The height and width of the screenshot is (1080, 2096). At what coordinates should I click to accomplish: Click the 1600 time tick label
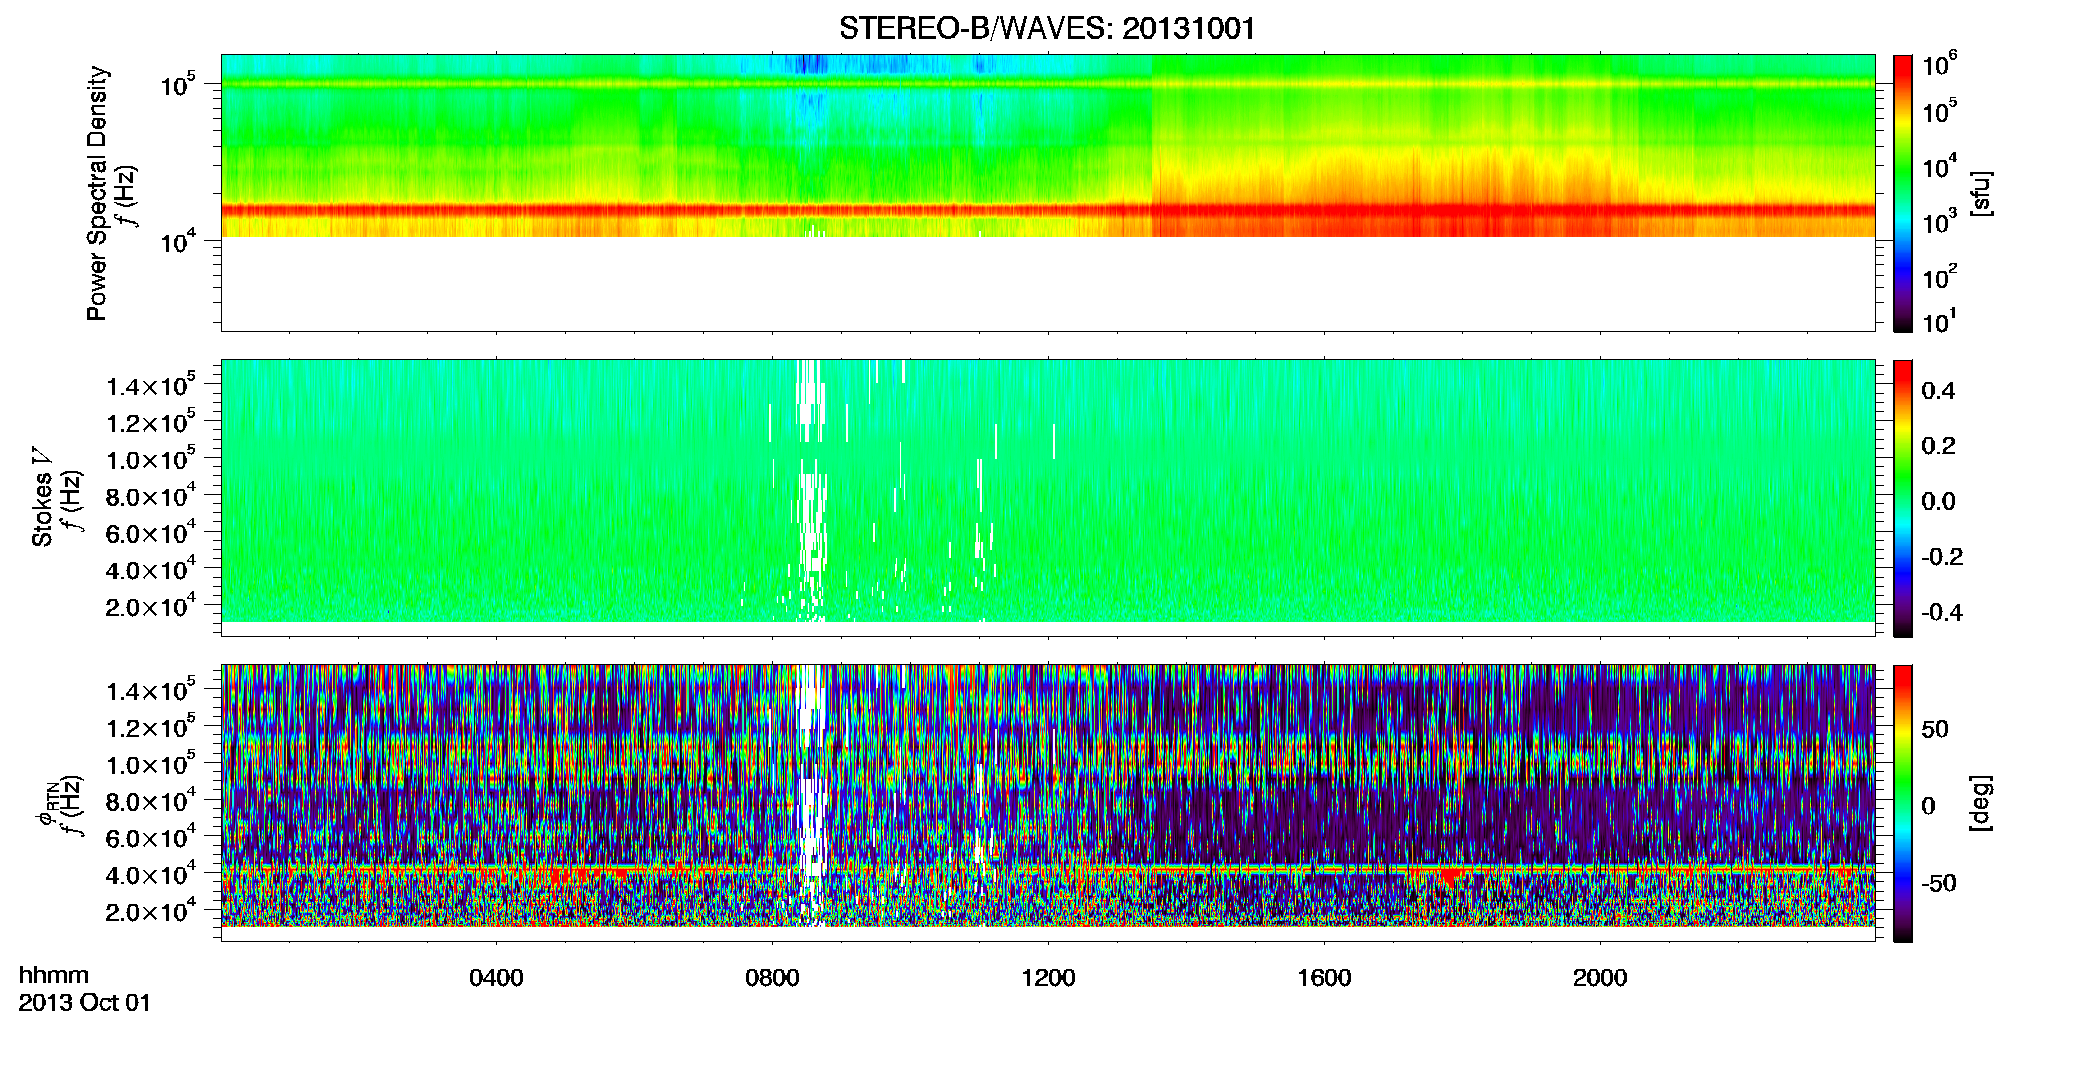pyautogui.click(x=1324, y=978)
